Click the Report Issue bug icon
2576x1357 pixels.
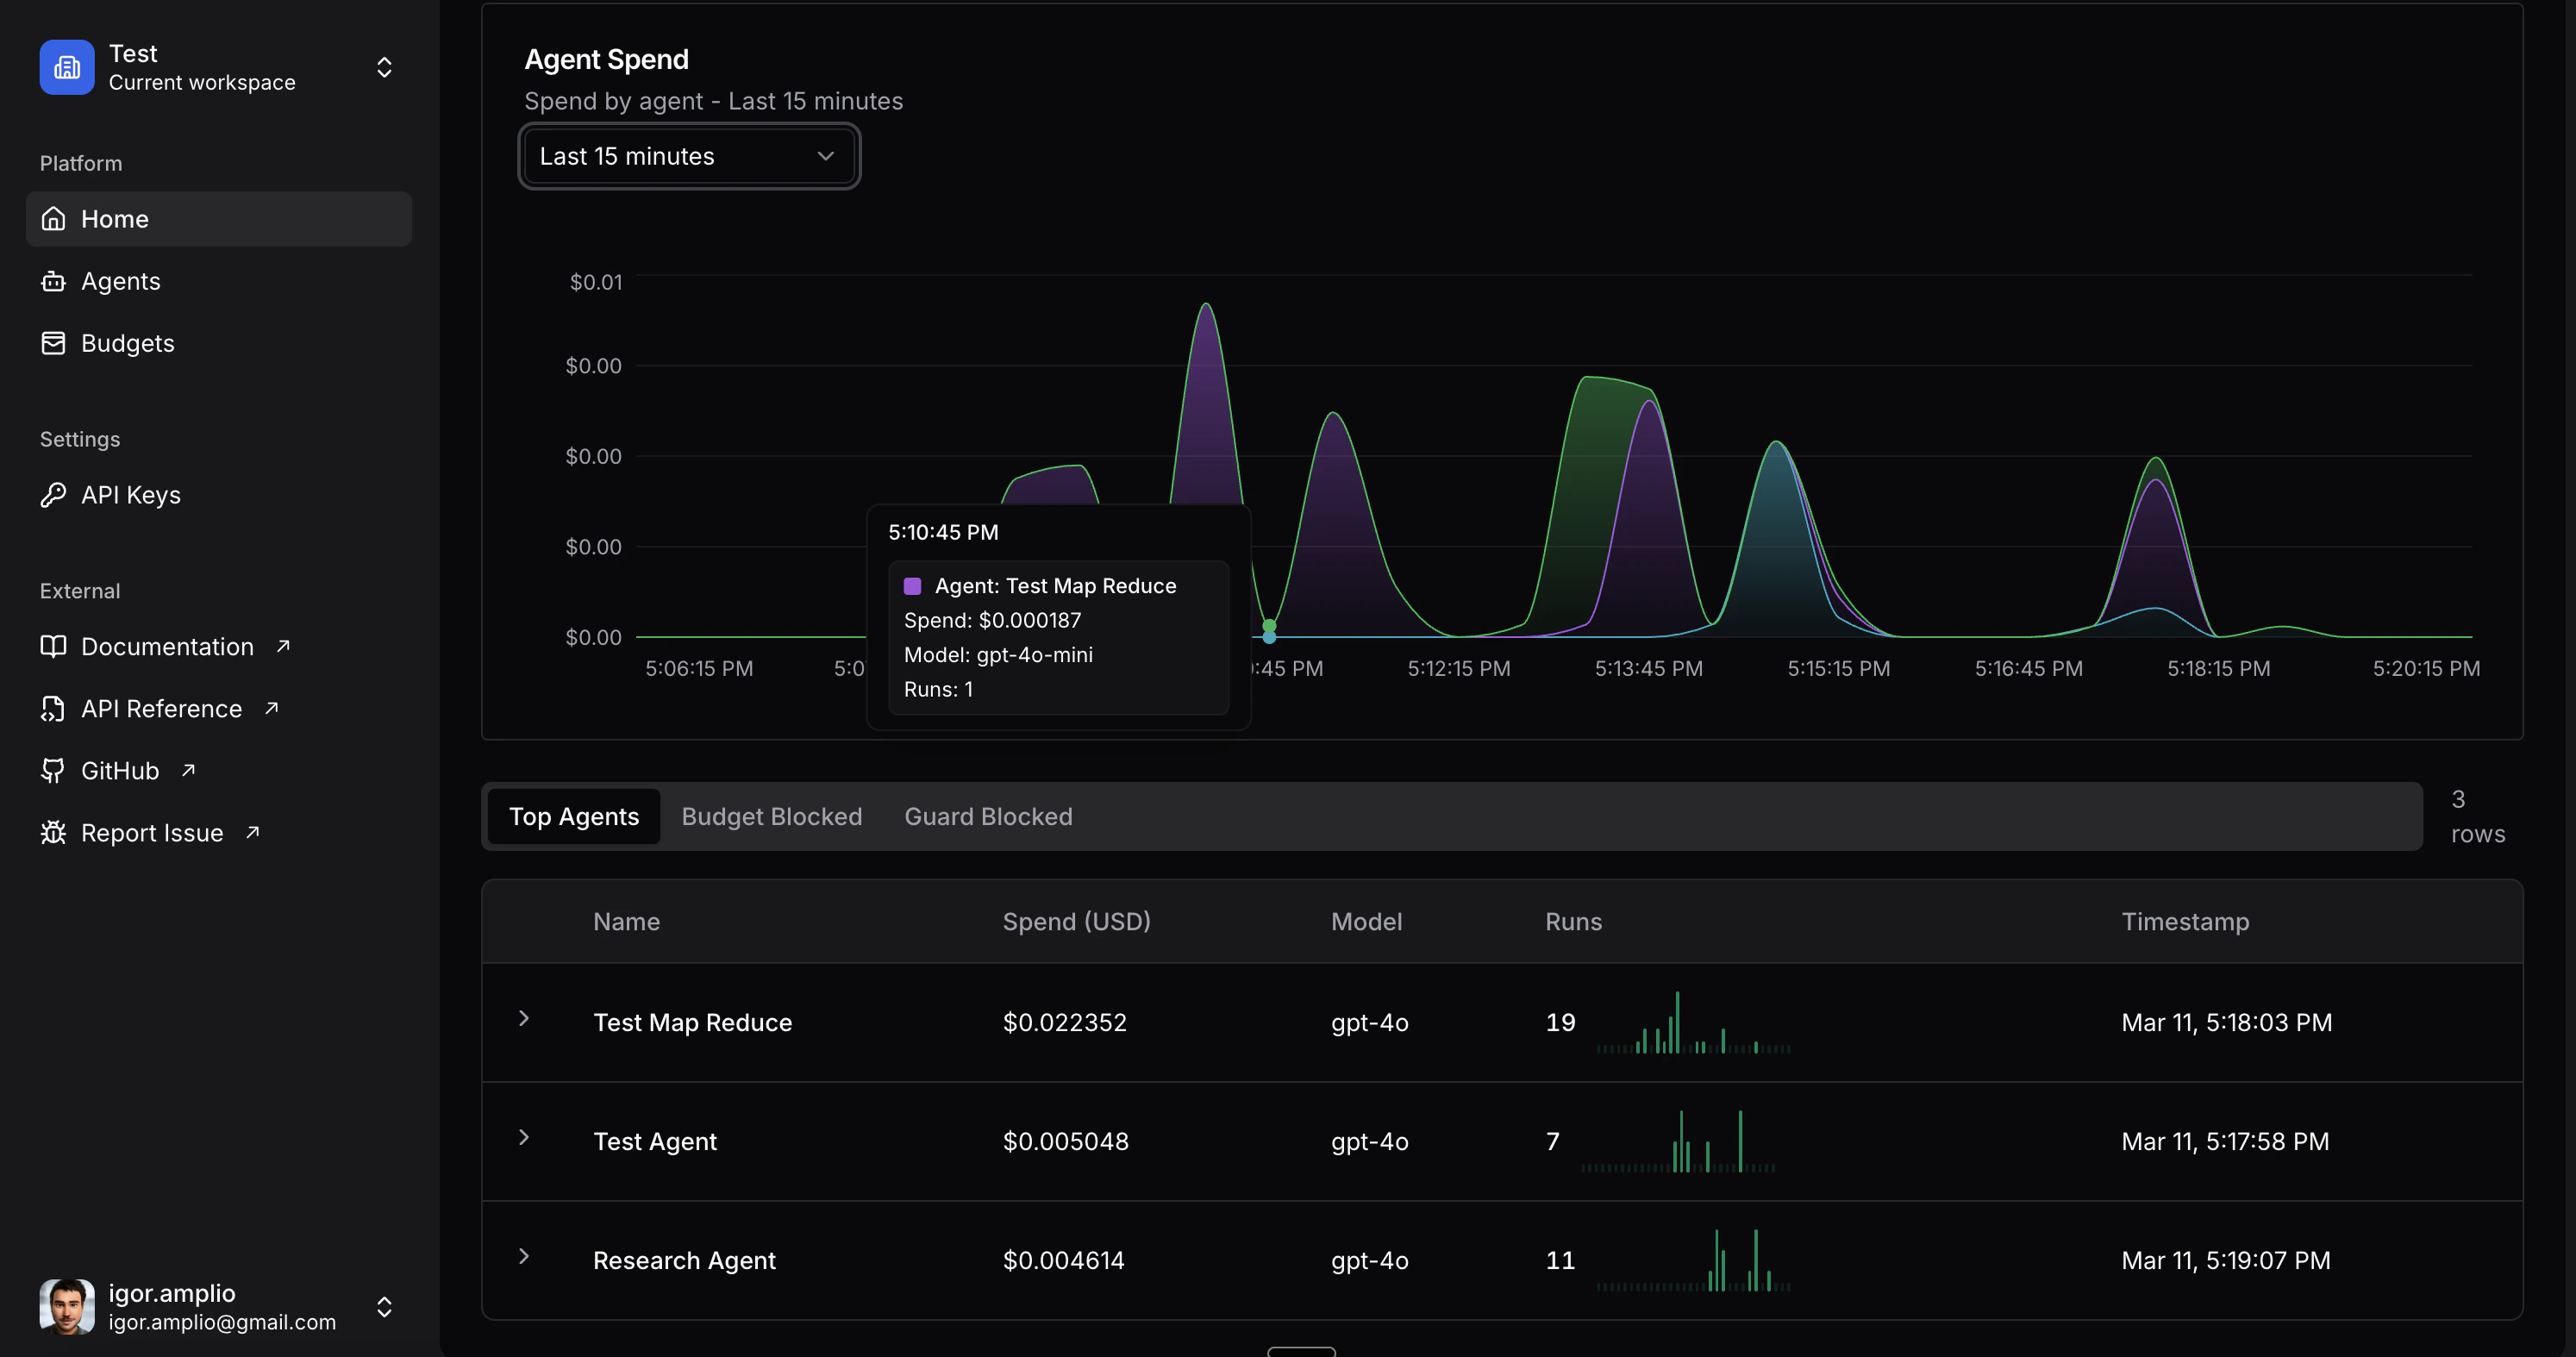53,833
